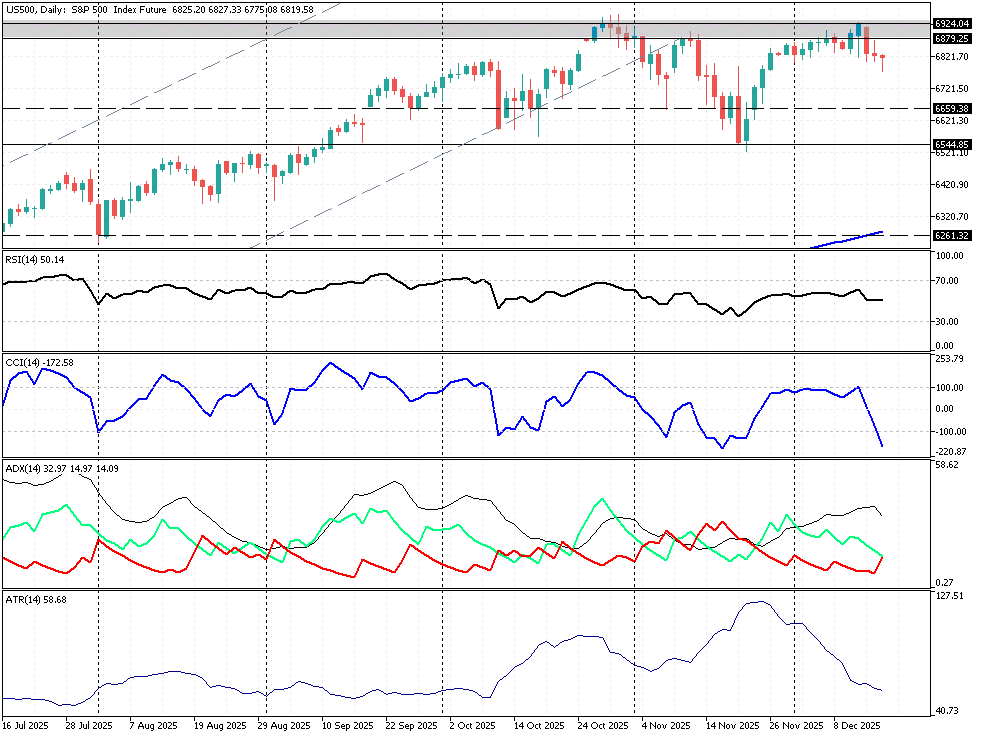Select the 8 Dec 2025 date label
The height and width of the screenshot is (737, 983).
856,725
